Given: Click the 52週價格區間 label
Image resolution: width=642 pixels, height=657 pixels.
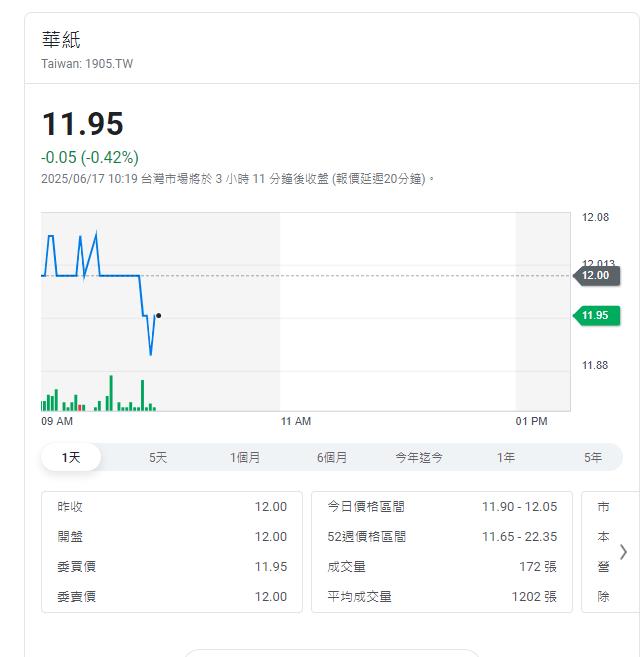Looking at the screenshot, I should pos(367,537).
